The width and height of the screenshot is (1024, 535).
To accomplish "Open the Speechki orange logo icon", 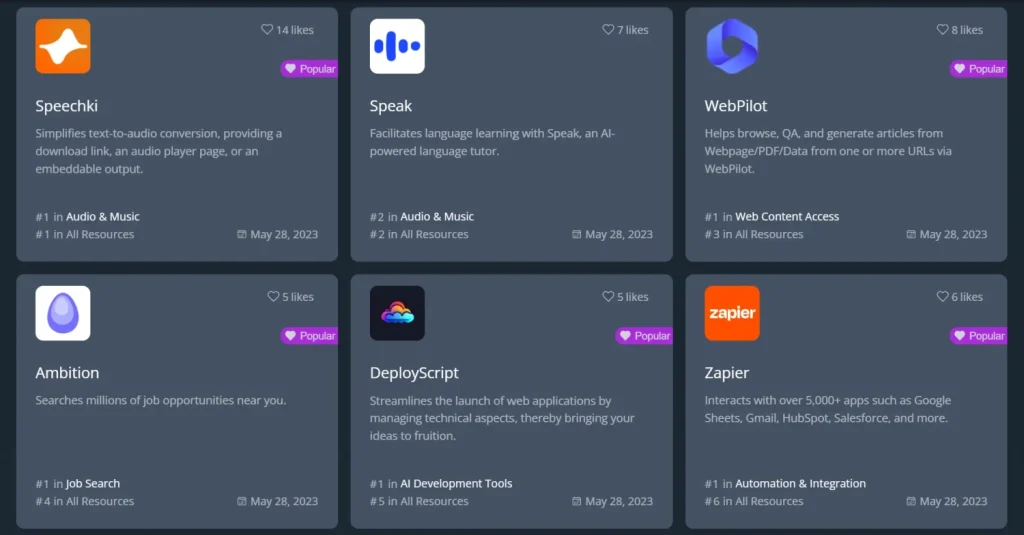I will tap(63, 46).
